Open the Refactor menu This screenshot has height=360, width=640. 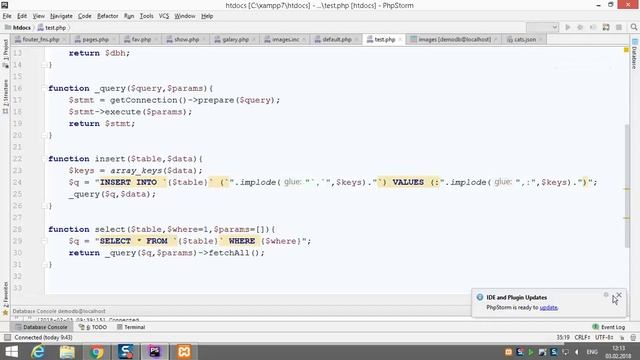point(107,16)
